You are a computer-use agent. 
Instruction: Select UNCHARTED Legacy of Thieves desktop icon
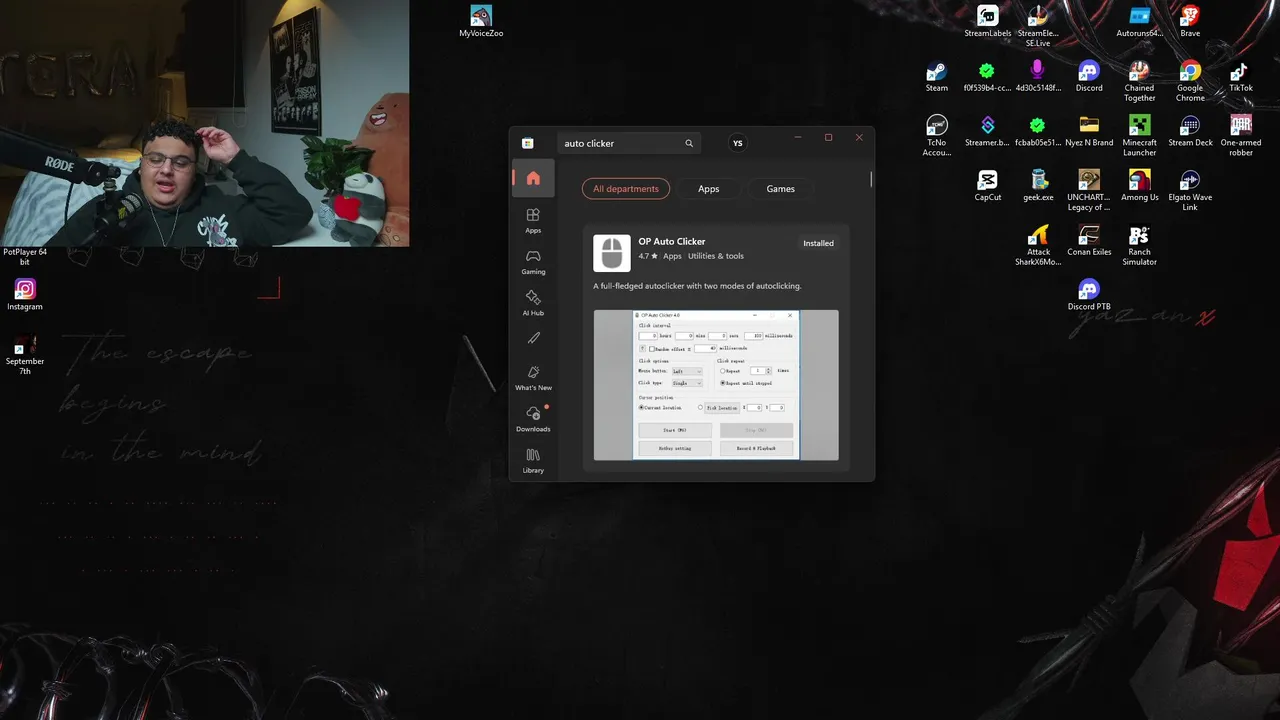tap(1089, 190)
